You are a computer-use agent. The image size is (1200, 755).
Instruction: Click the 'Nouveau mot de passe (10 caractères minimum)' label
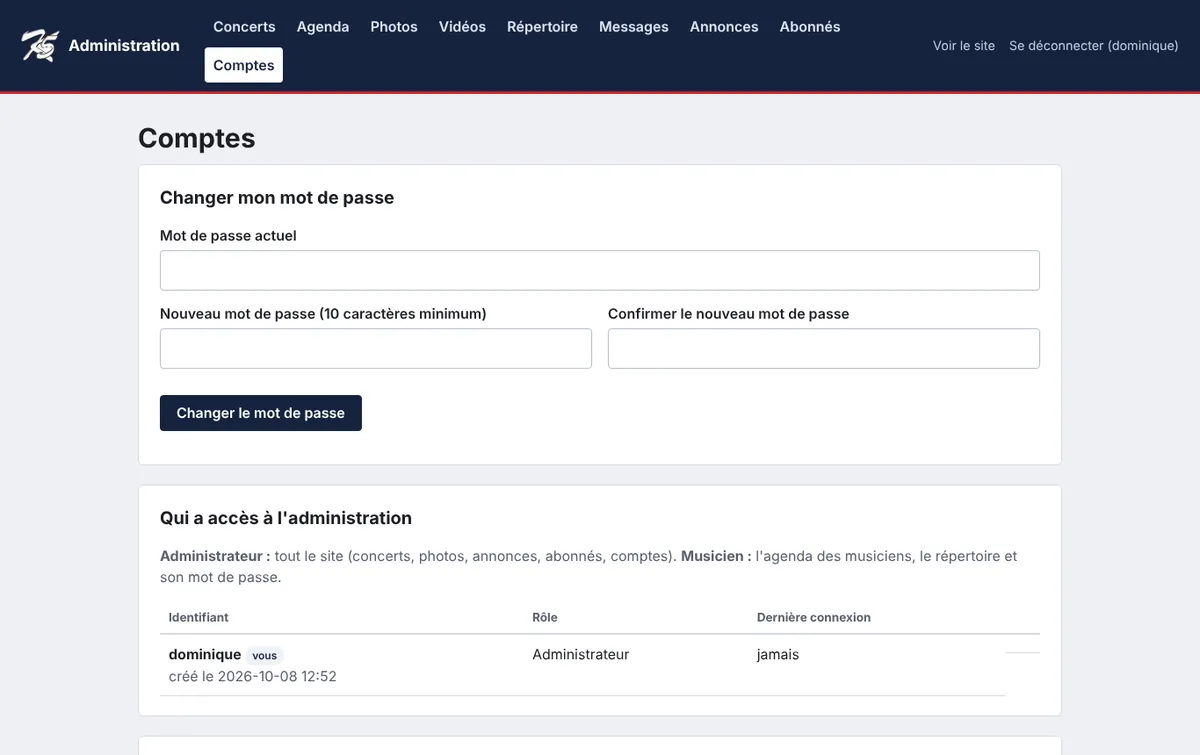click(x=323, y=314)
